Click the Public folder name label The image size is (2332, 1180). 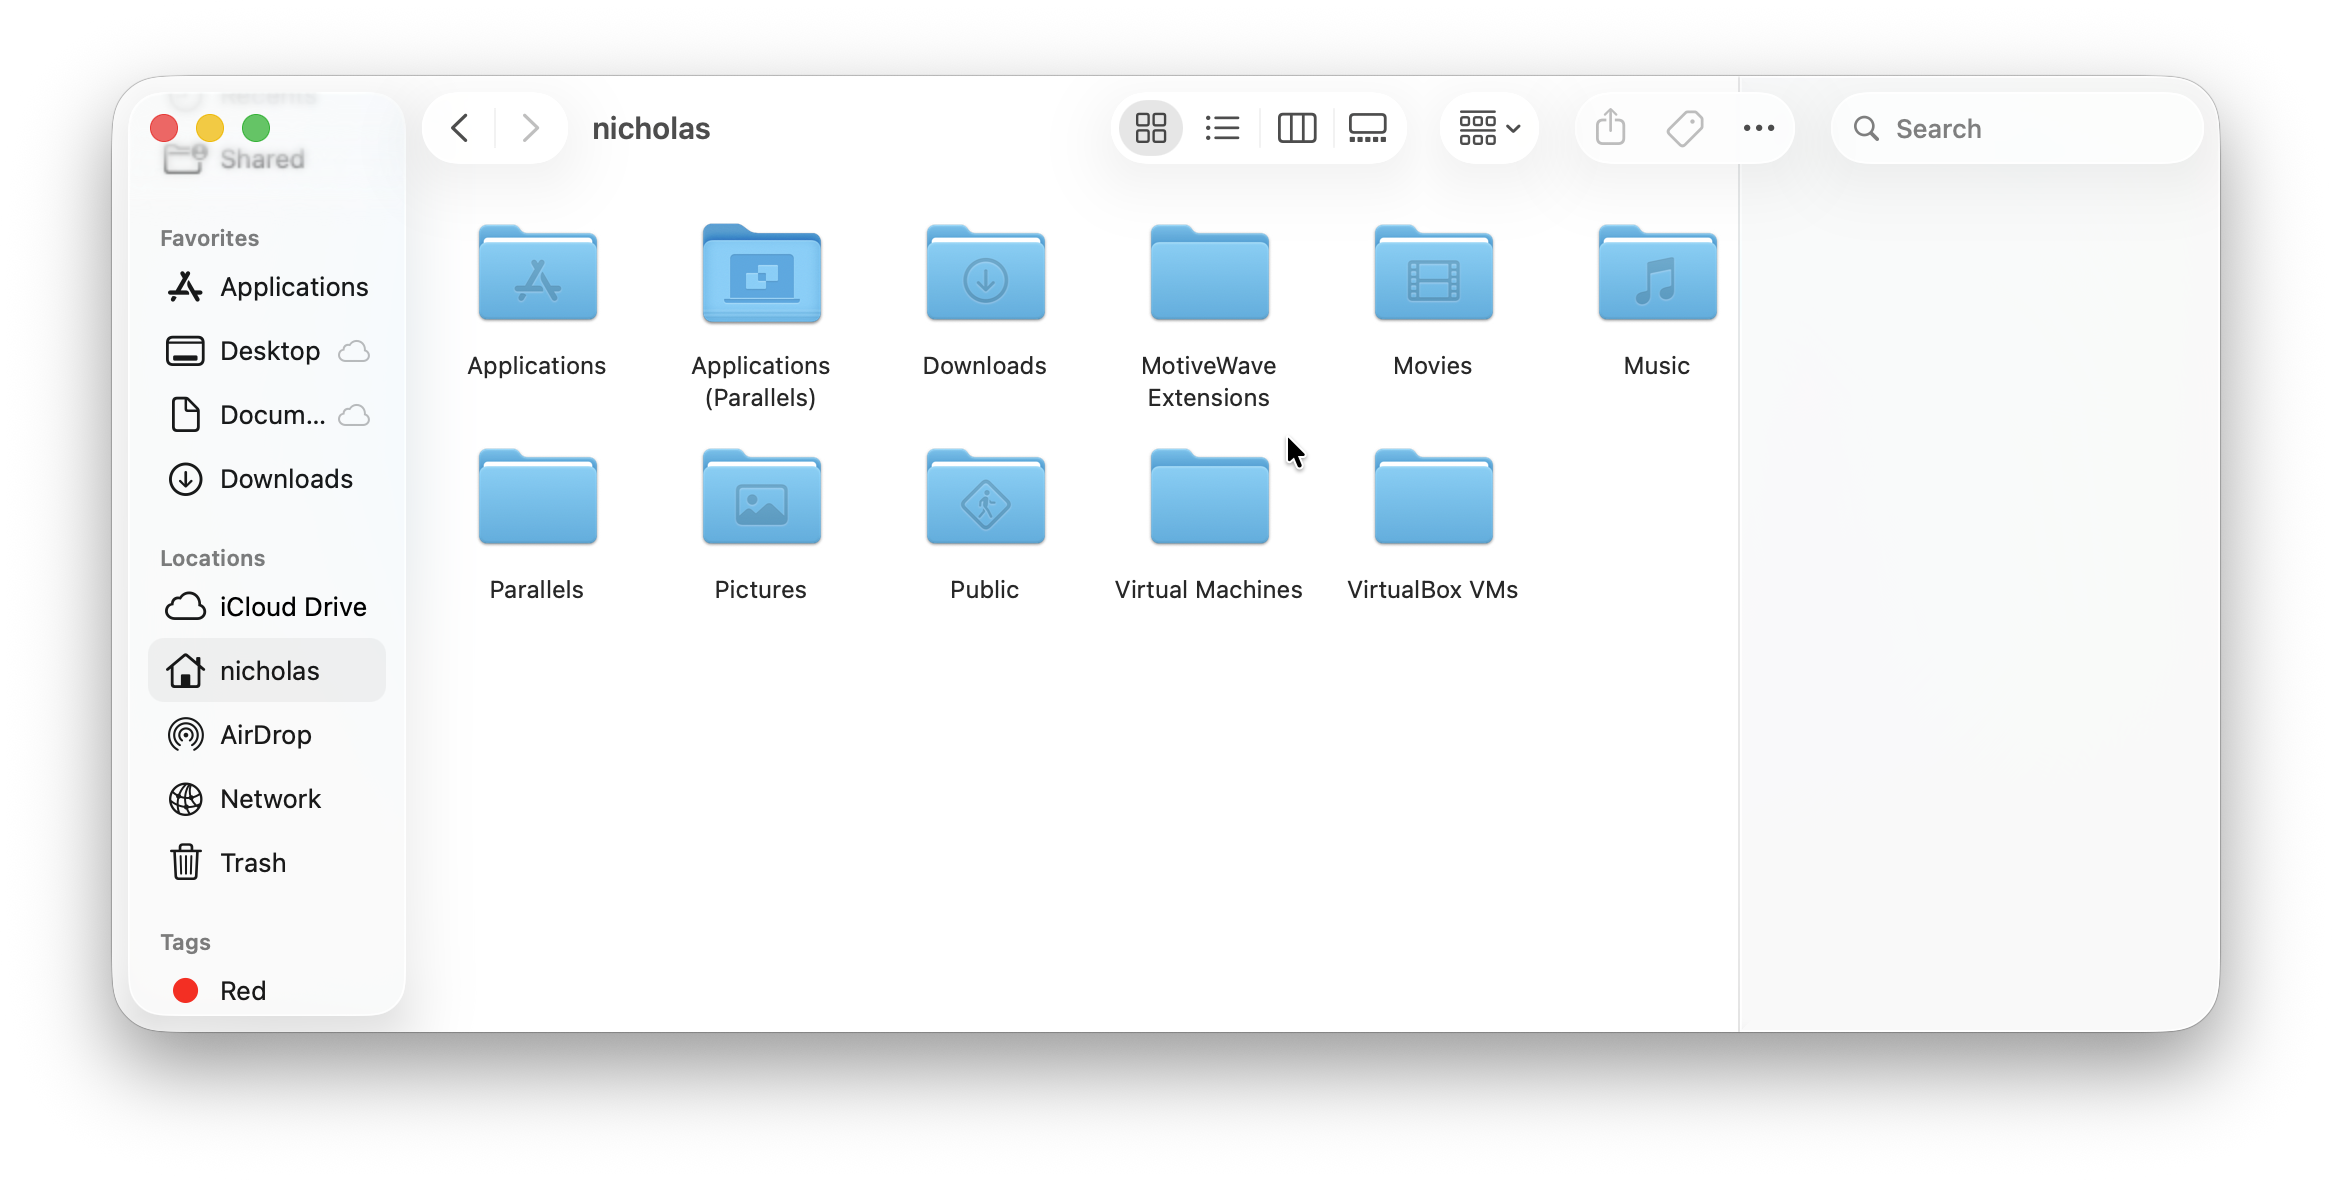pos(985,590)
